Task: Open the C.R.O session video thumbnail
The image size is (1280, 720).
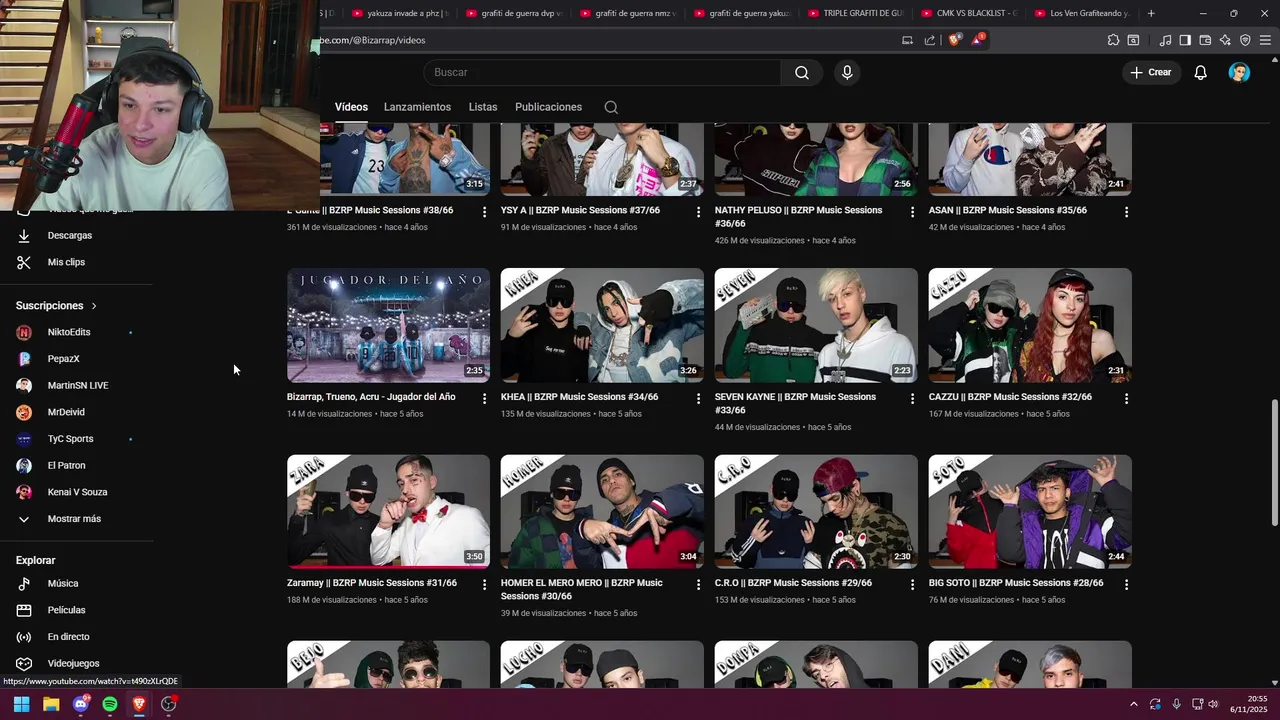Action: click(x=816, y=512)
